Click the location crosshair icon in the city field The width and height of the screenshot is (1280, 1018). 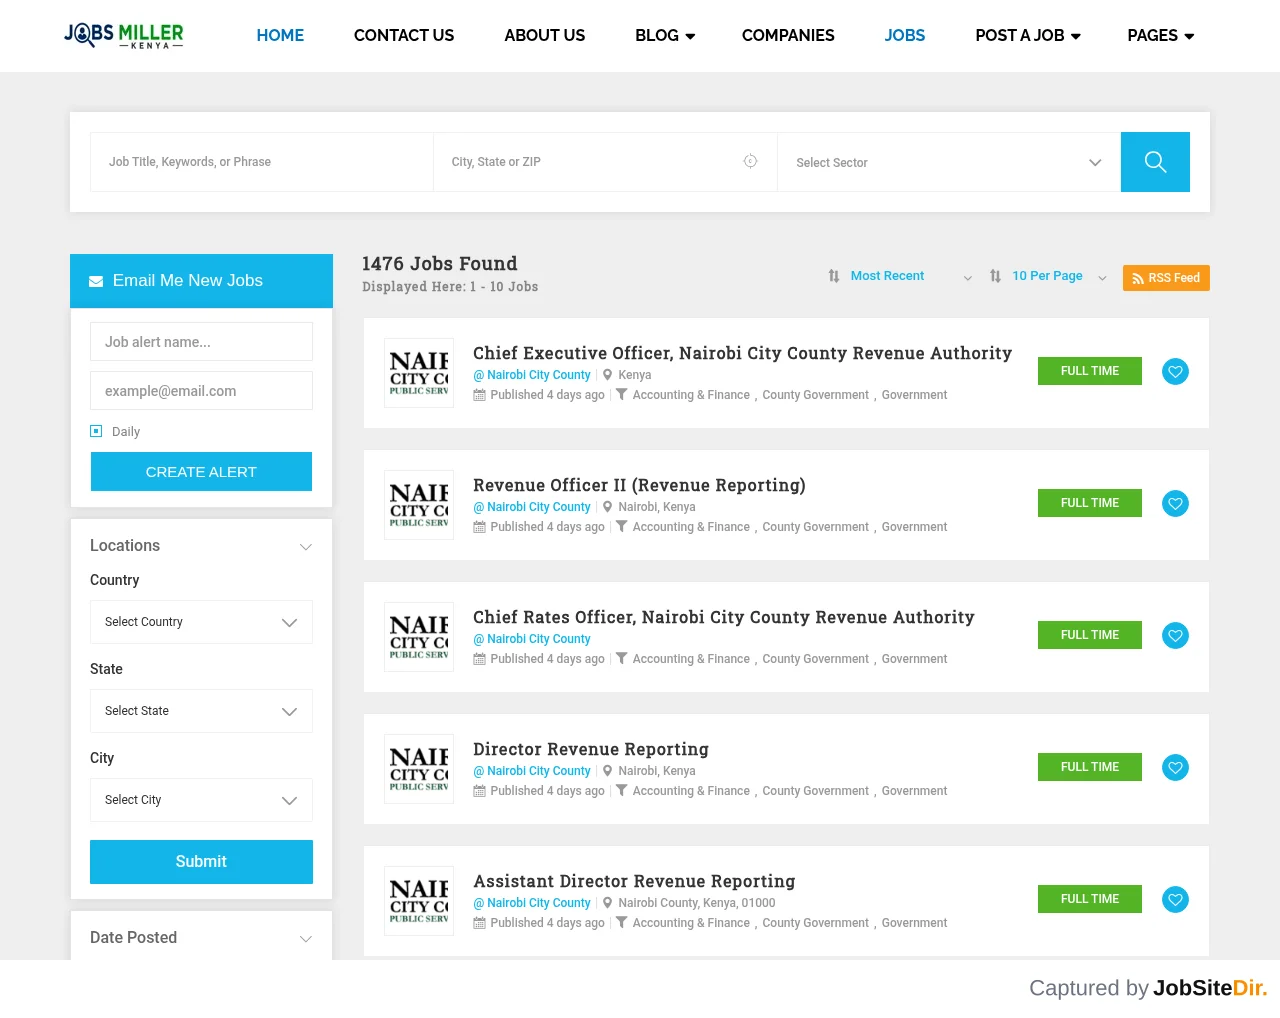coord(750,161)
